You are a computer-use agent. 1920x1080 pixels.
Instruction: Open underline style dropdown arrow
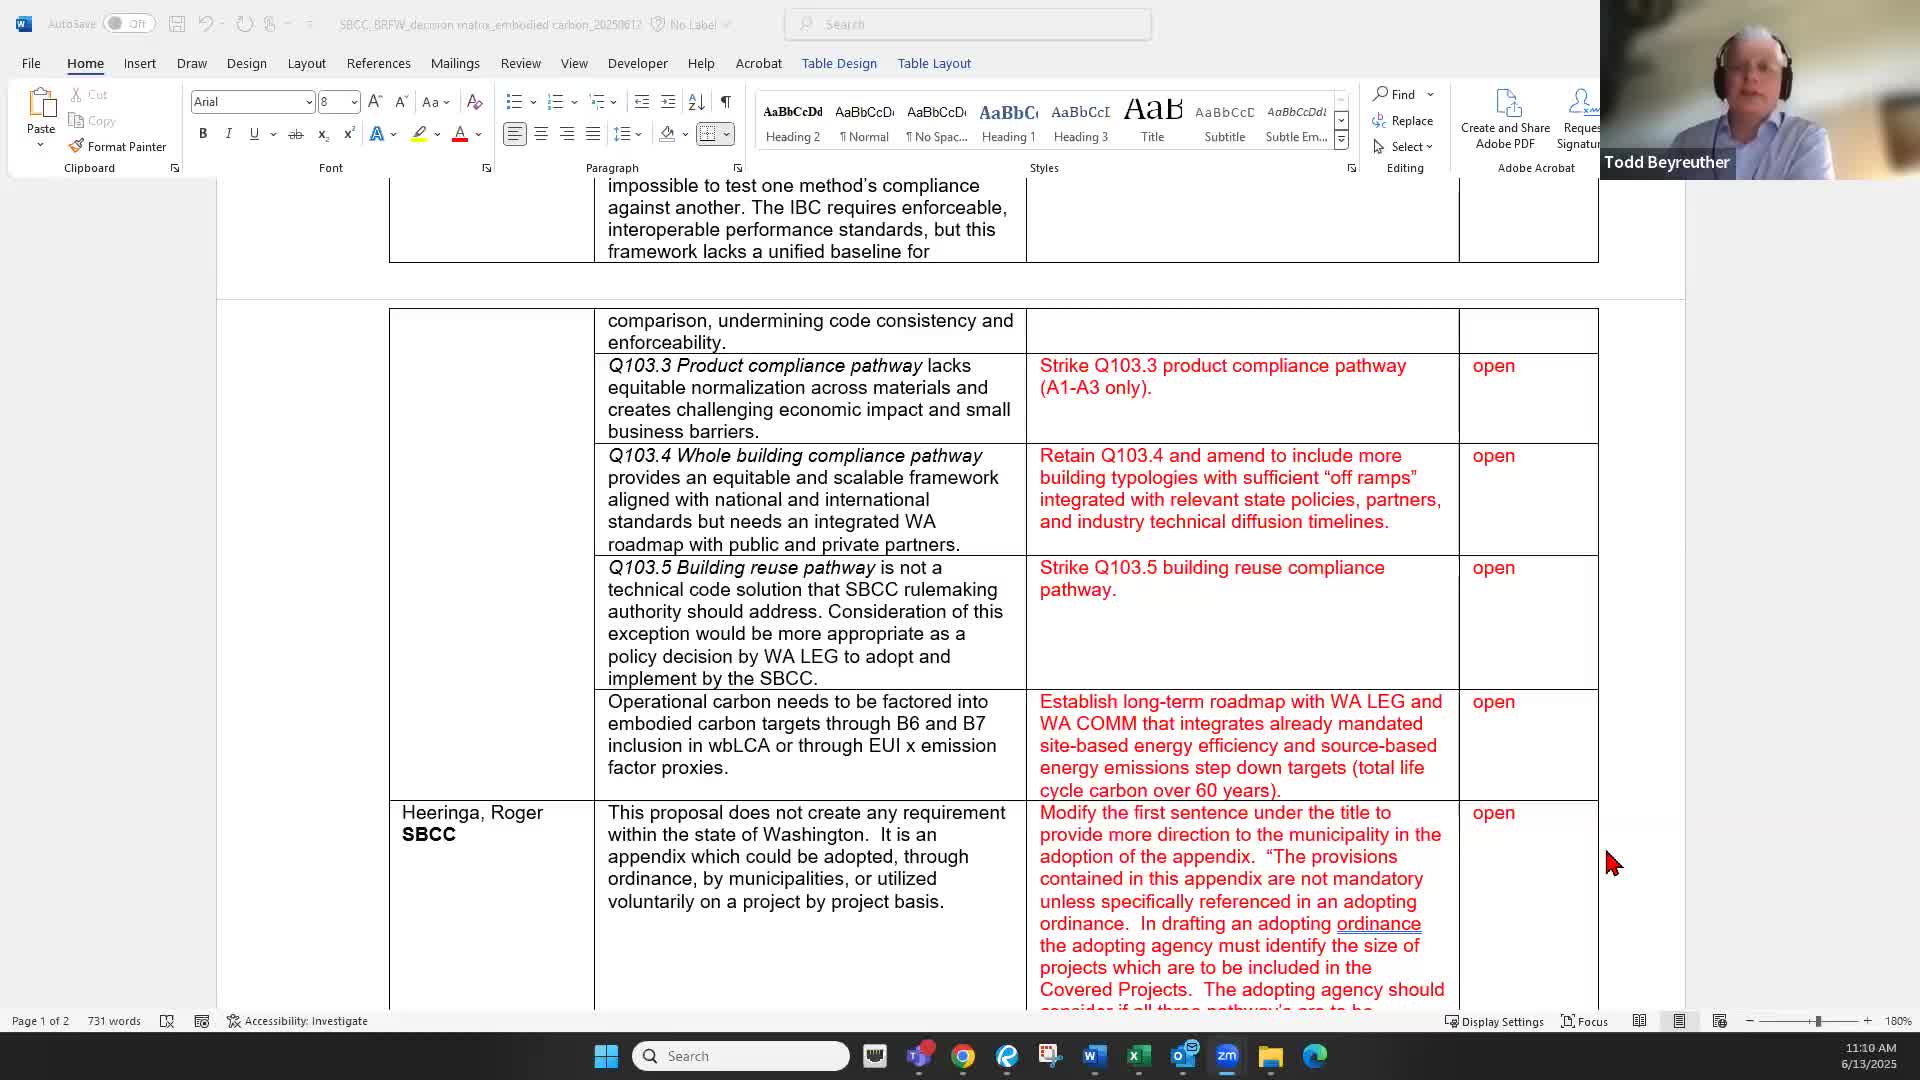(x=272, y=133)
